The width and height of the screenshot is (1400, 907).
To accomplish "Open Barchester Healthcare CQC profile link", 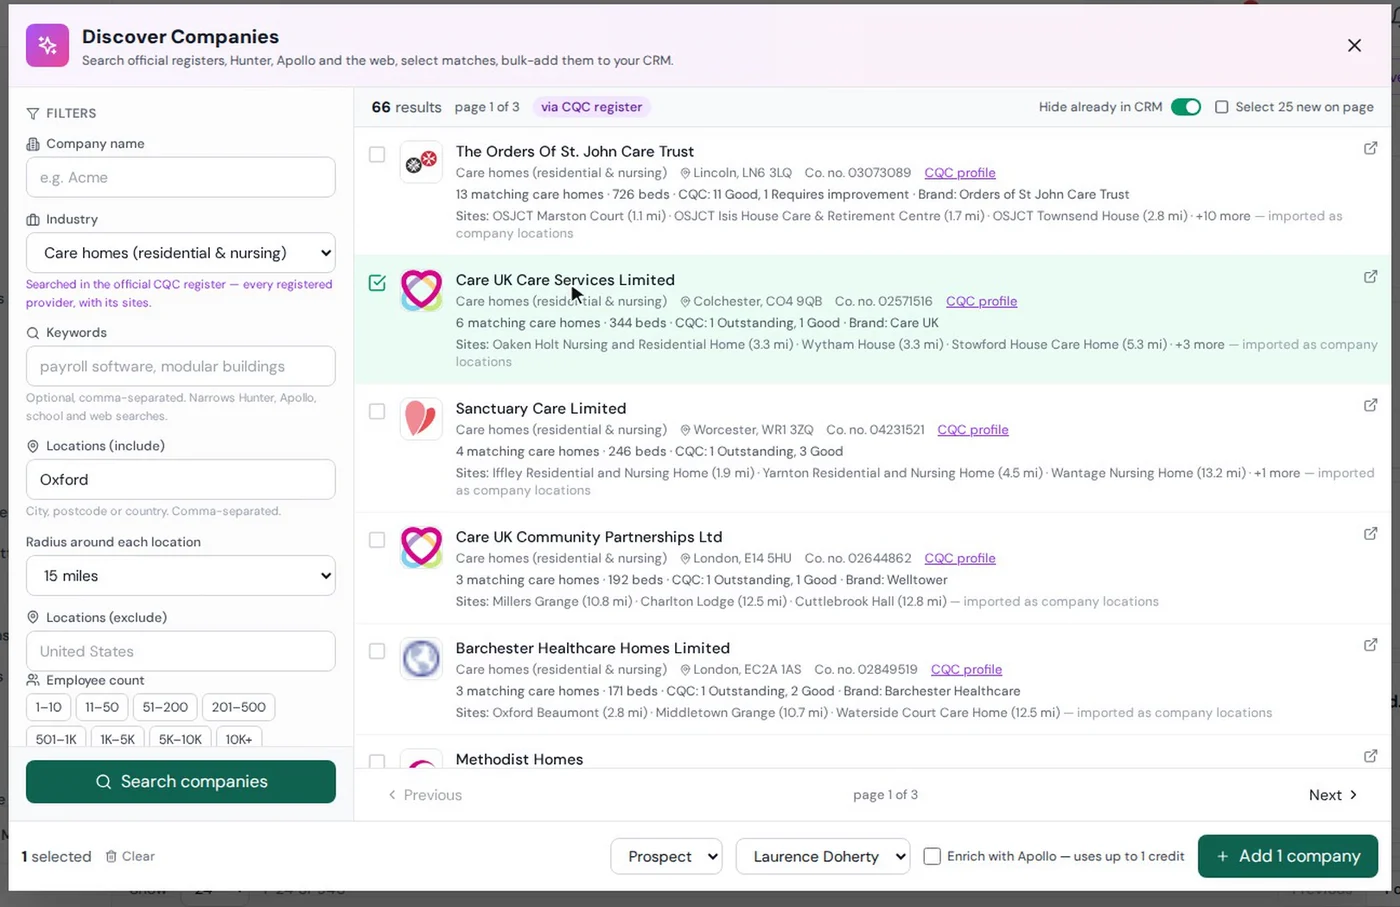I will [x=966, y=670].
